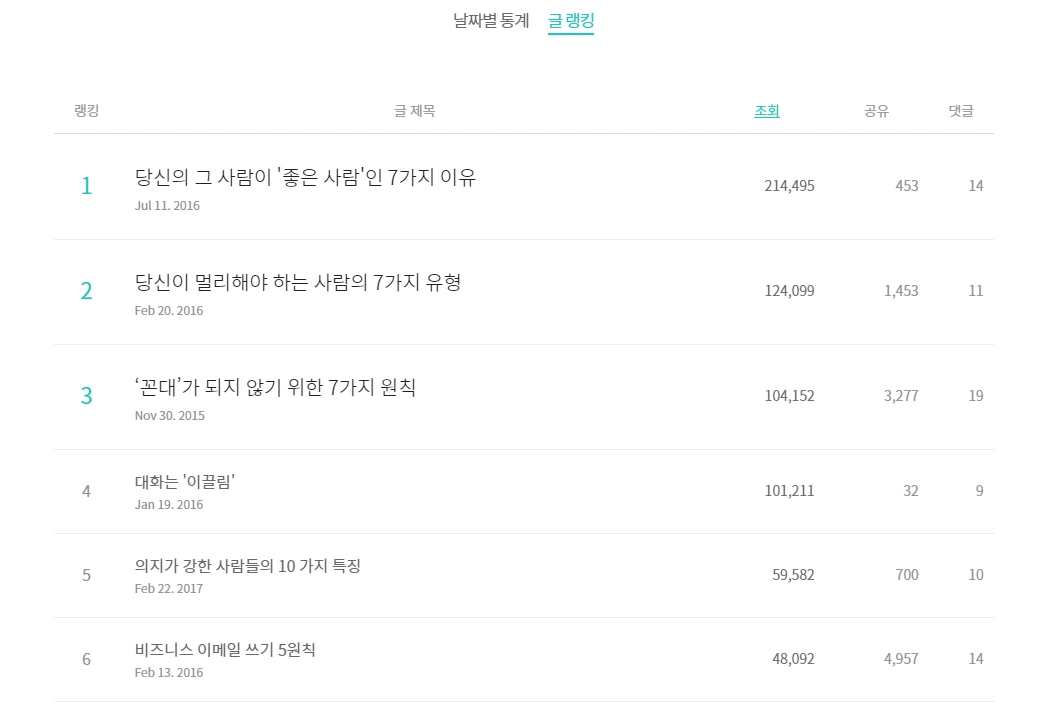Viewport: 1041px width, 715px height.
Task: Click the comment count 19
Action: [x=975, y=396]
